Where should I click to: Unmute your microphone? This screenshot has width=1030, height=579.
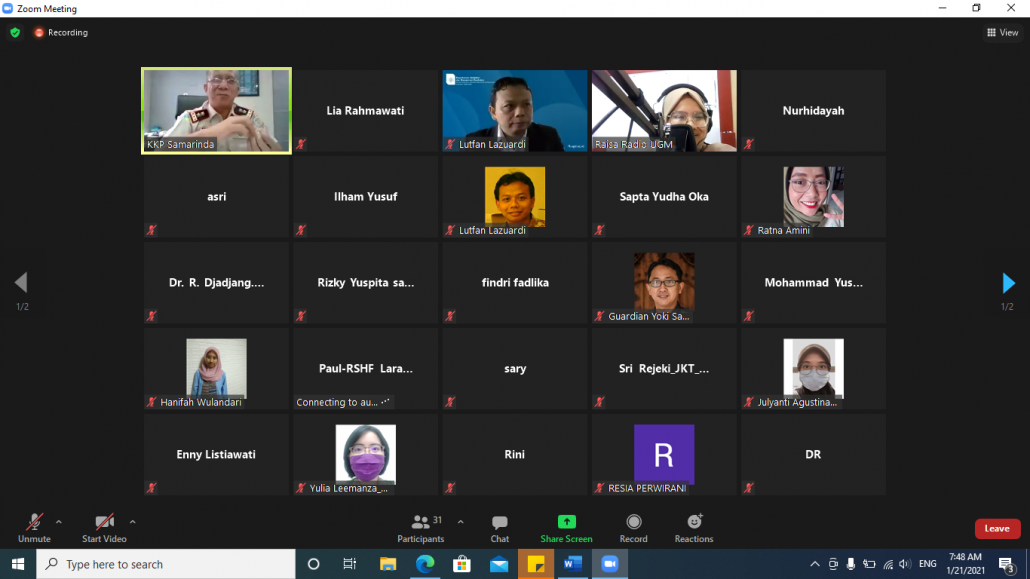coord(34,527)
